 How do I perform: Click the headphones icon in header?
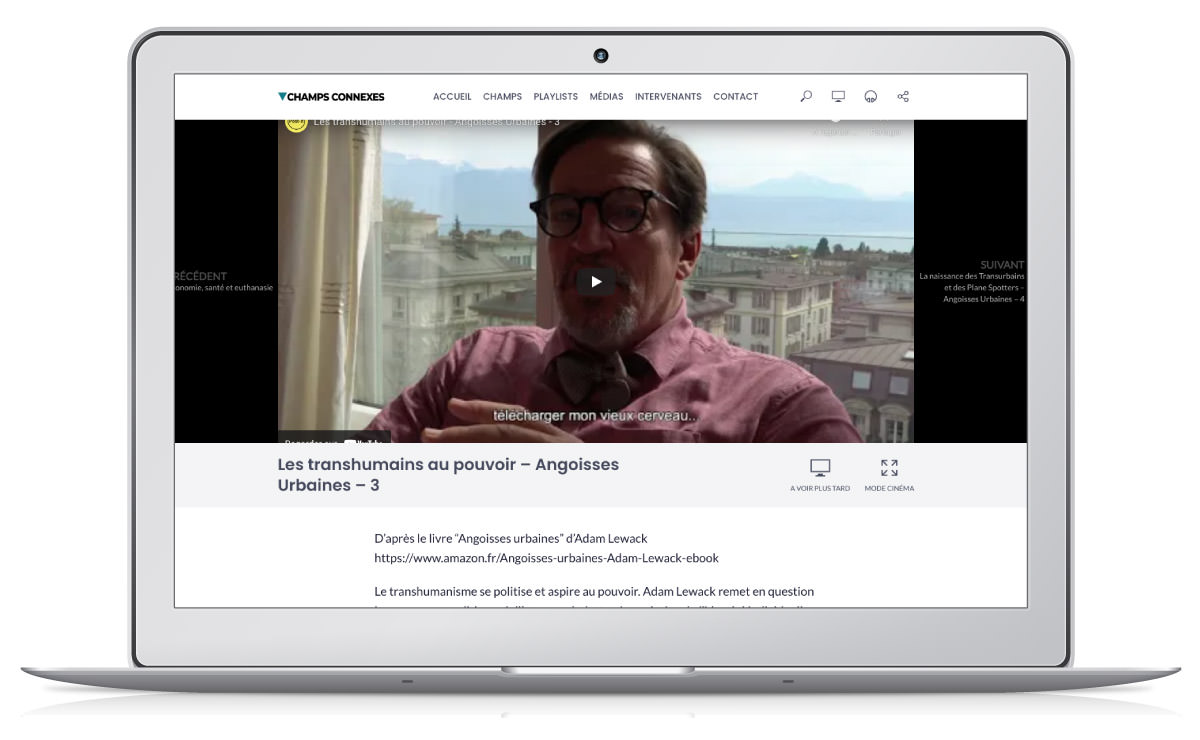pos(871,96)
